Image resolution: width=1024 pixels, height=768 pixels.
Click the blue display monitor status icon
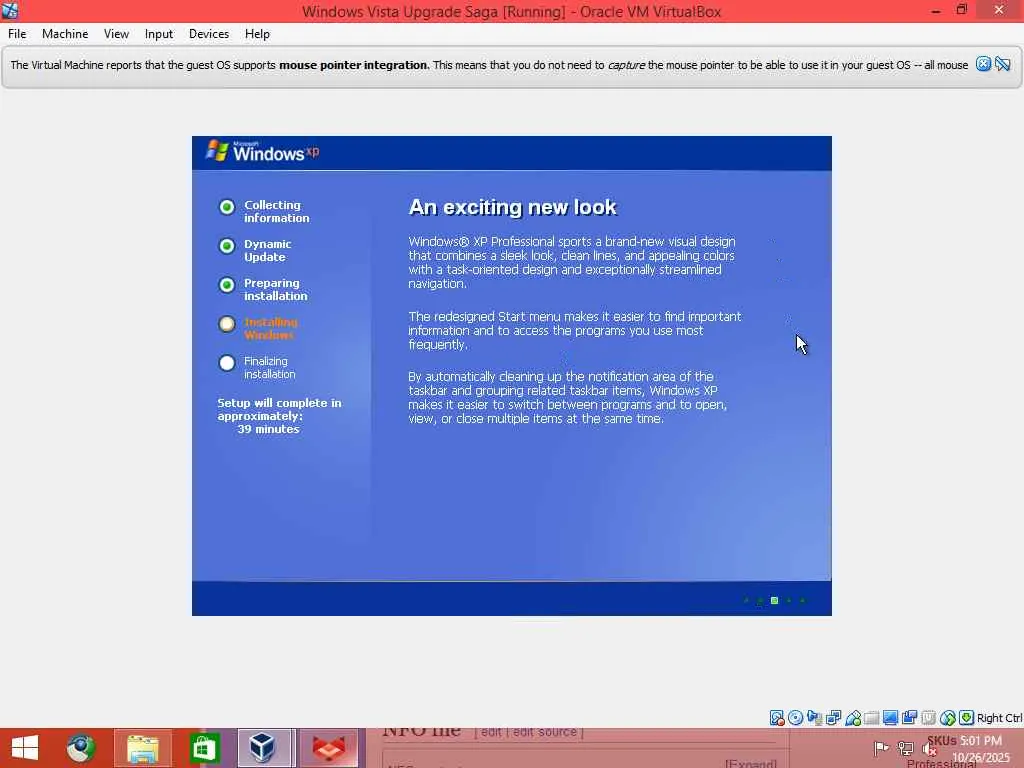coord(890,718)
